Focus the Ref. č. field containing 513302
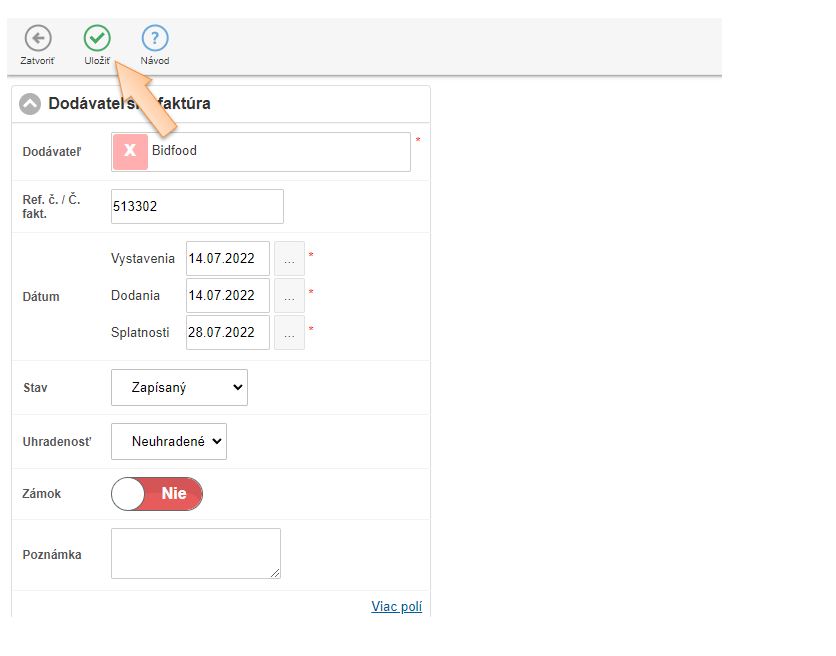Screen dimensions: 836x656 pos(197,207)
